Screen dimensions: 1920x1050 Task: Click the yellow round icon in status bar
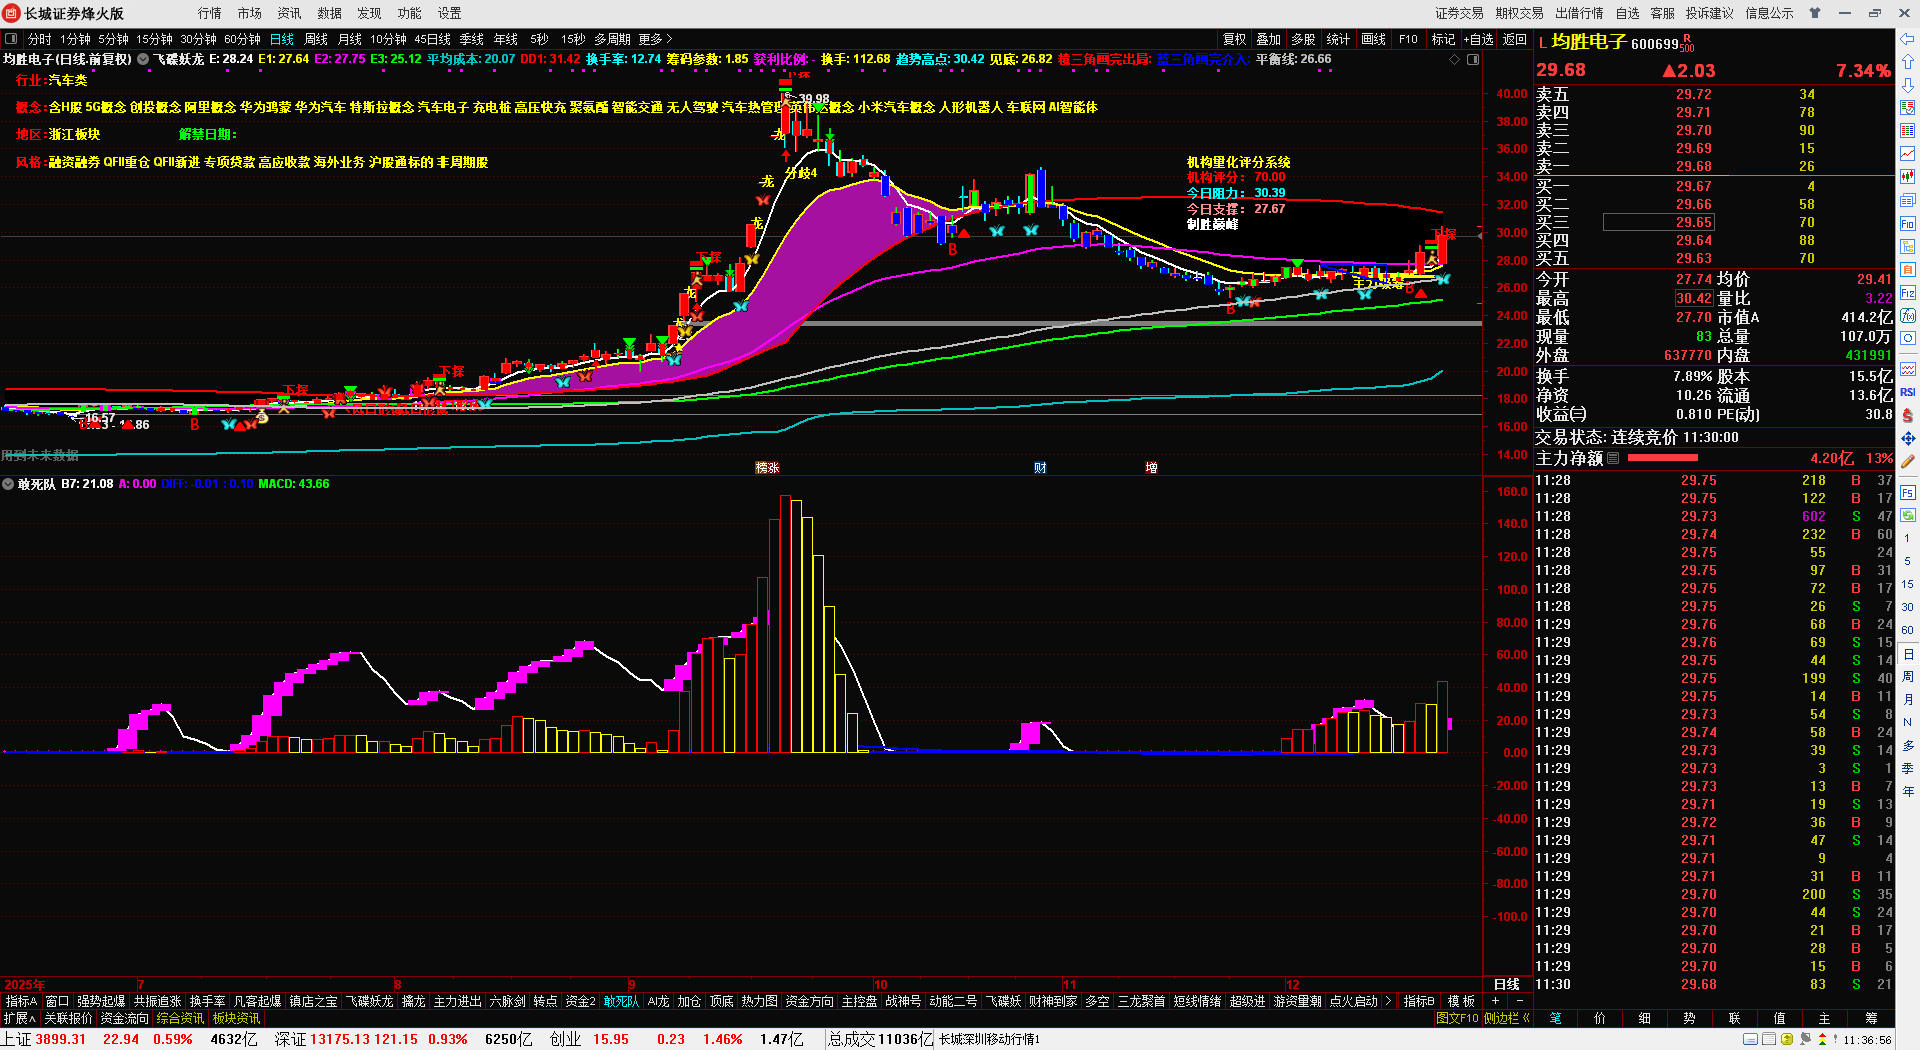click(1787, 1040)
